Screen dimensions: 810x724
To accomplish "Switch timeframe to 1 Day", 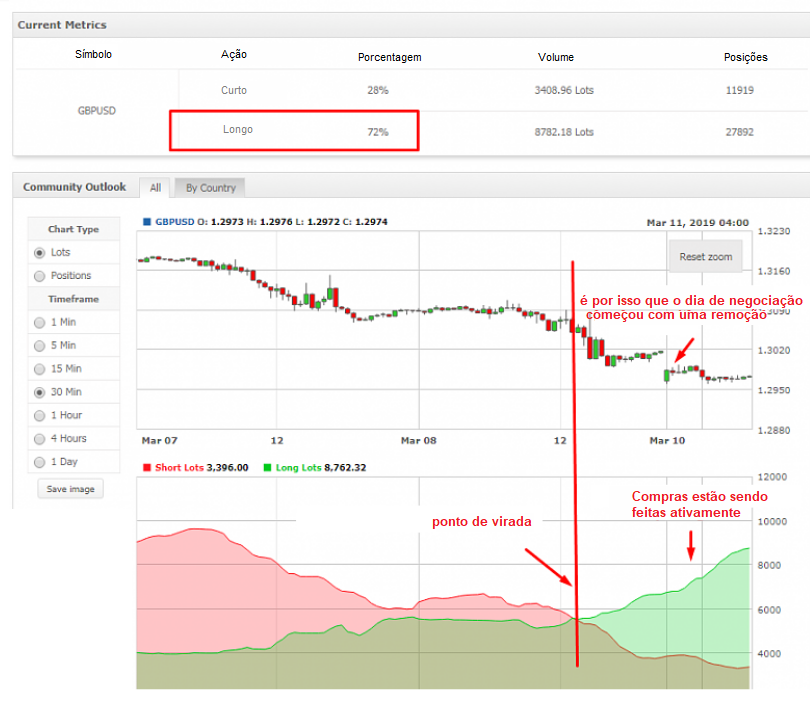I will tap(40, 462).
